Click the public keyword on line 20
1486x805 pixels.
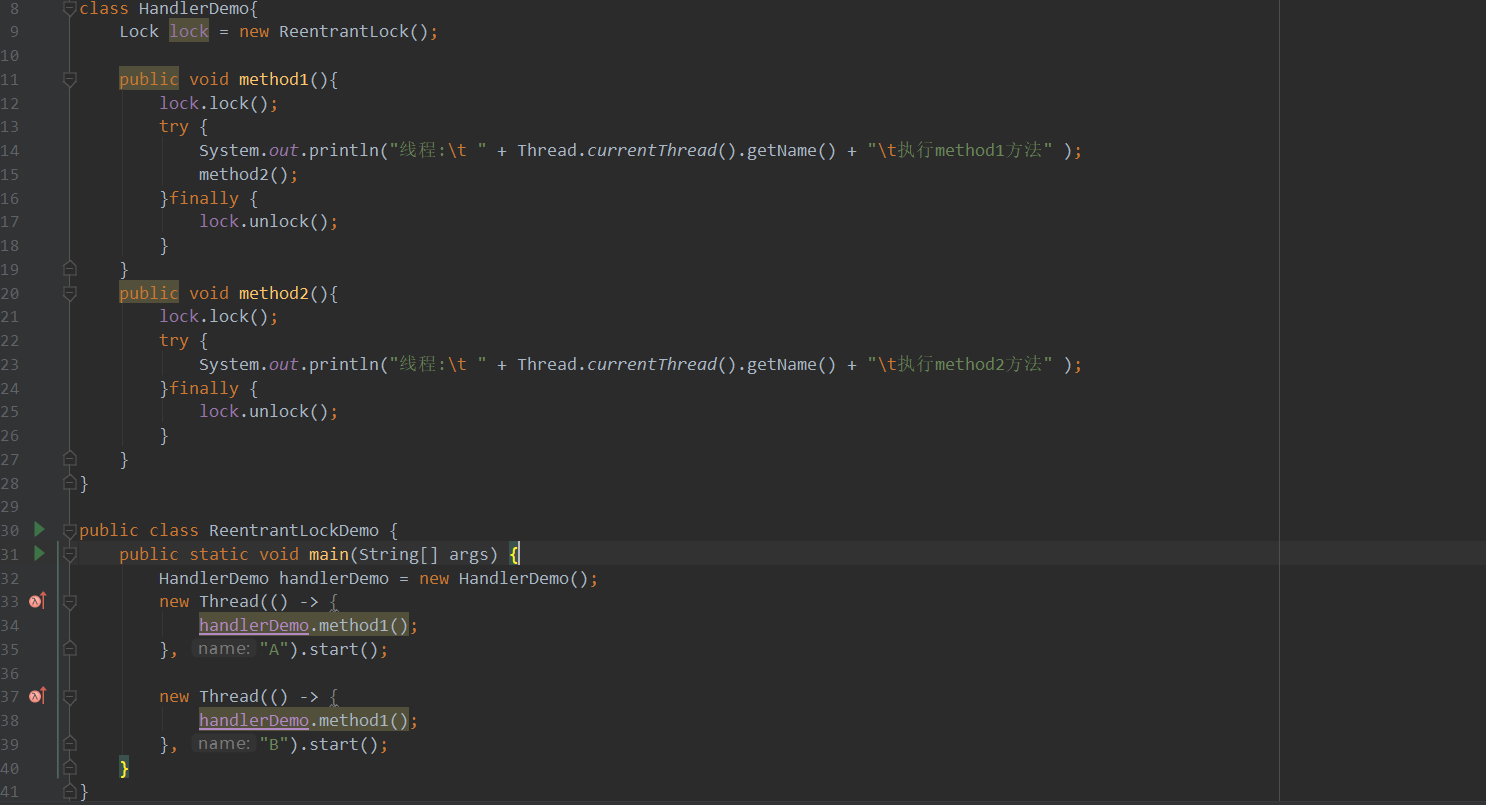point(149,293)
